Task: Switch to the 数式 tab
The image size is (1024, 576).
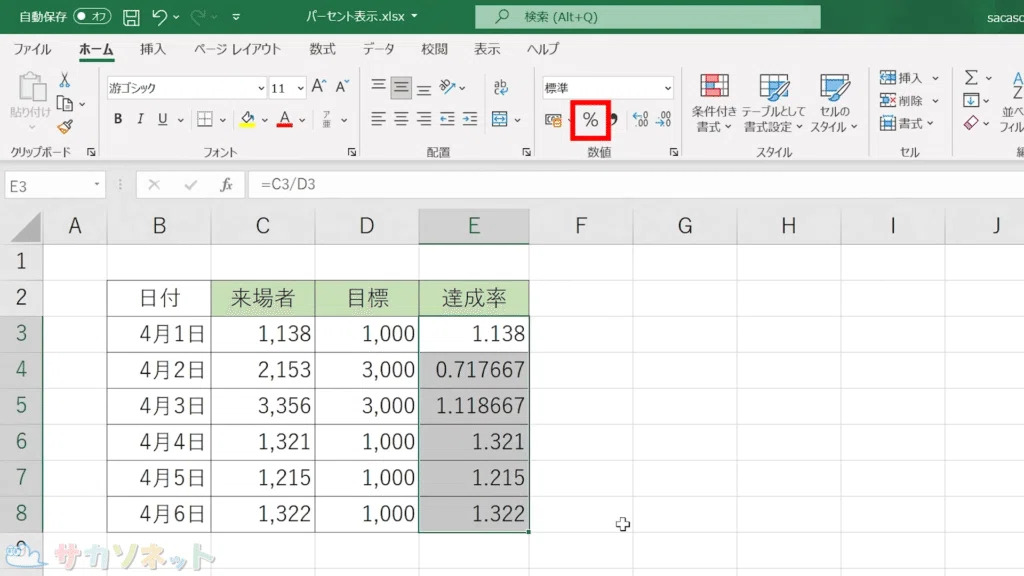Action: coord(322,49)
